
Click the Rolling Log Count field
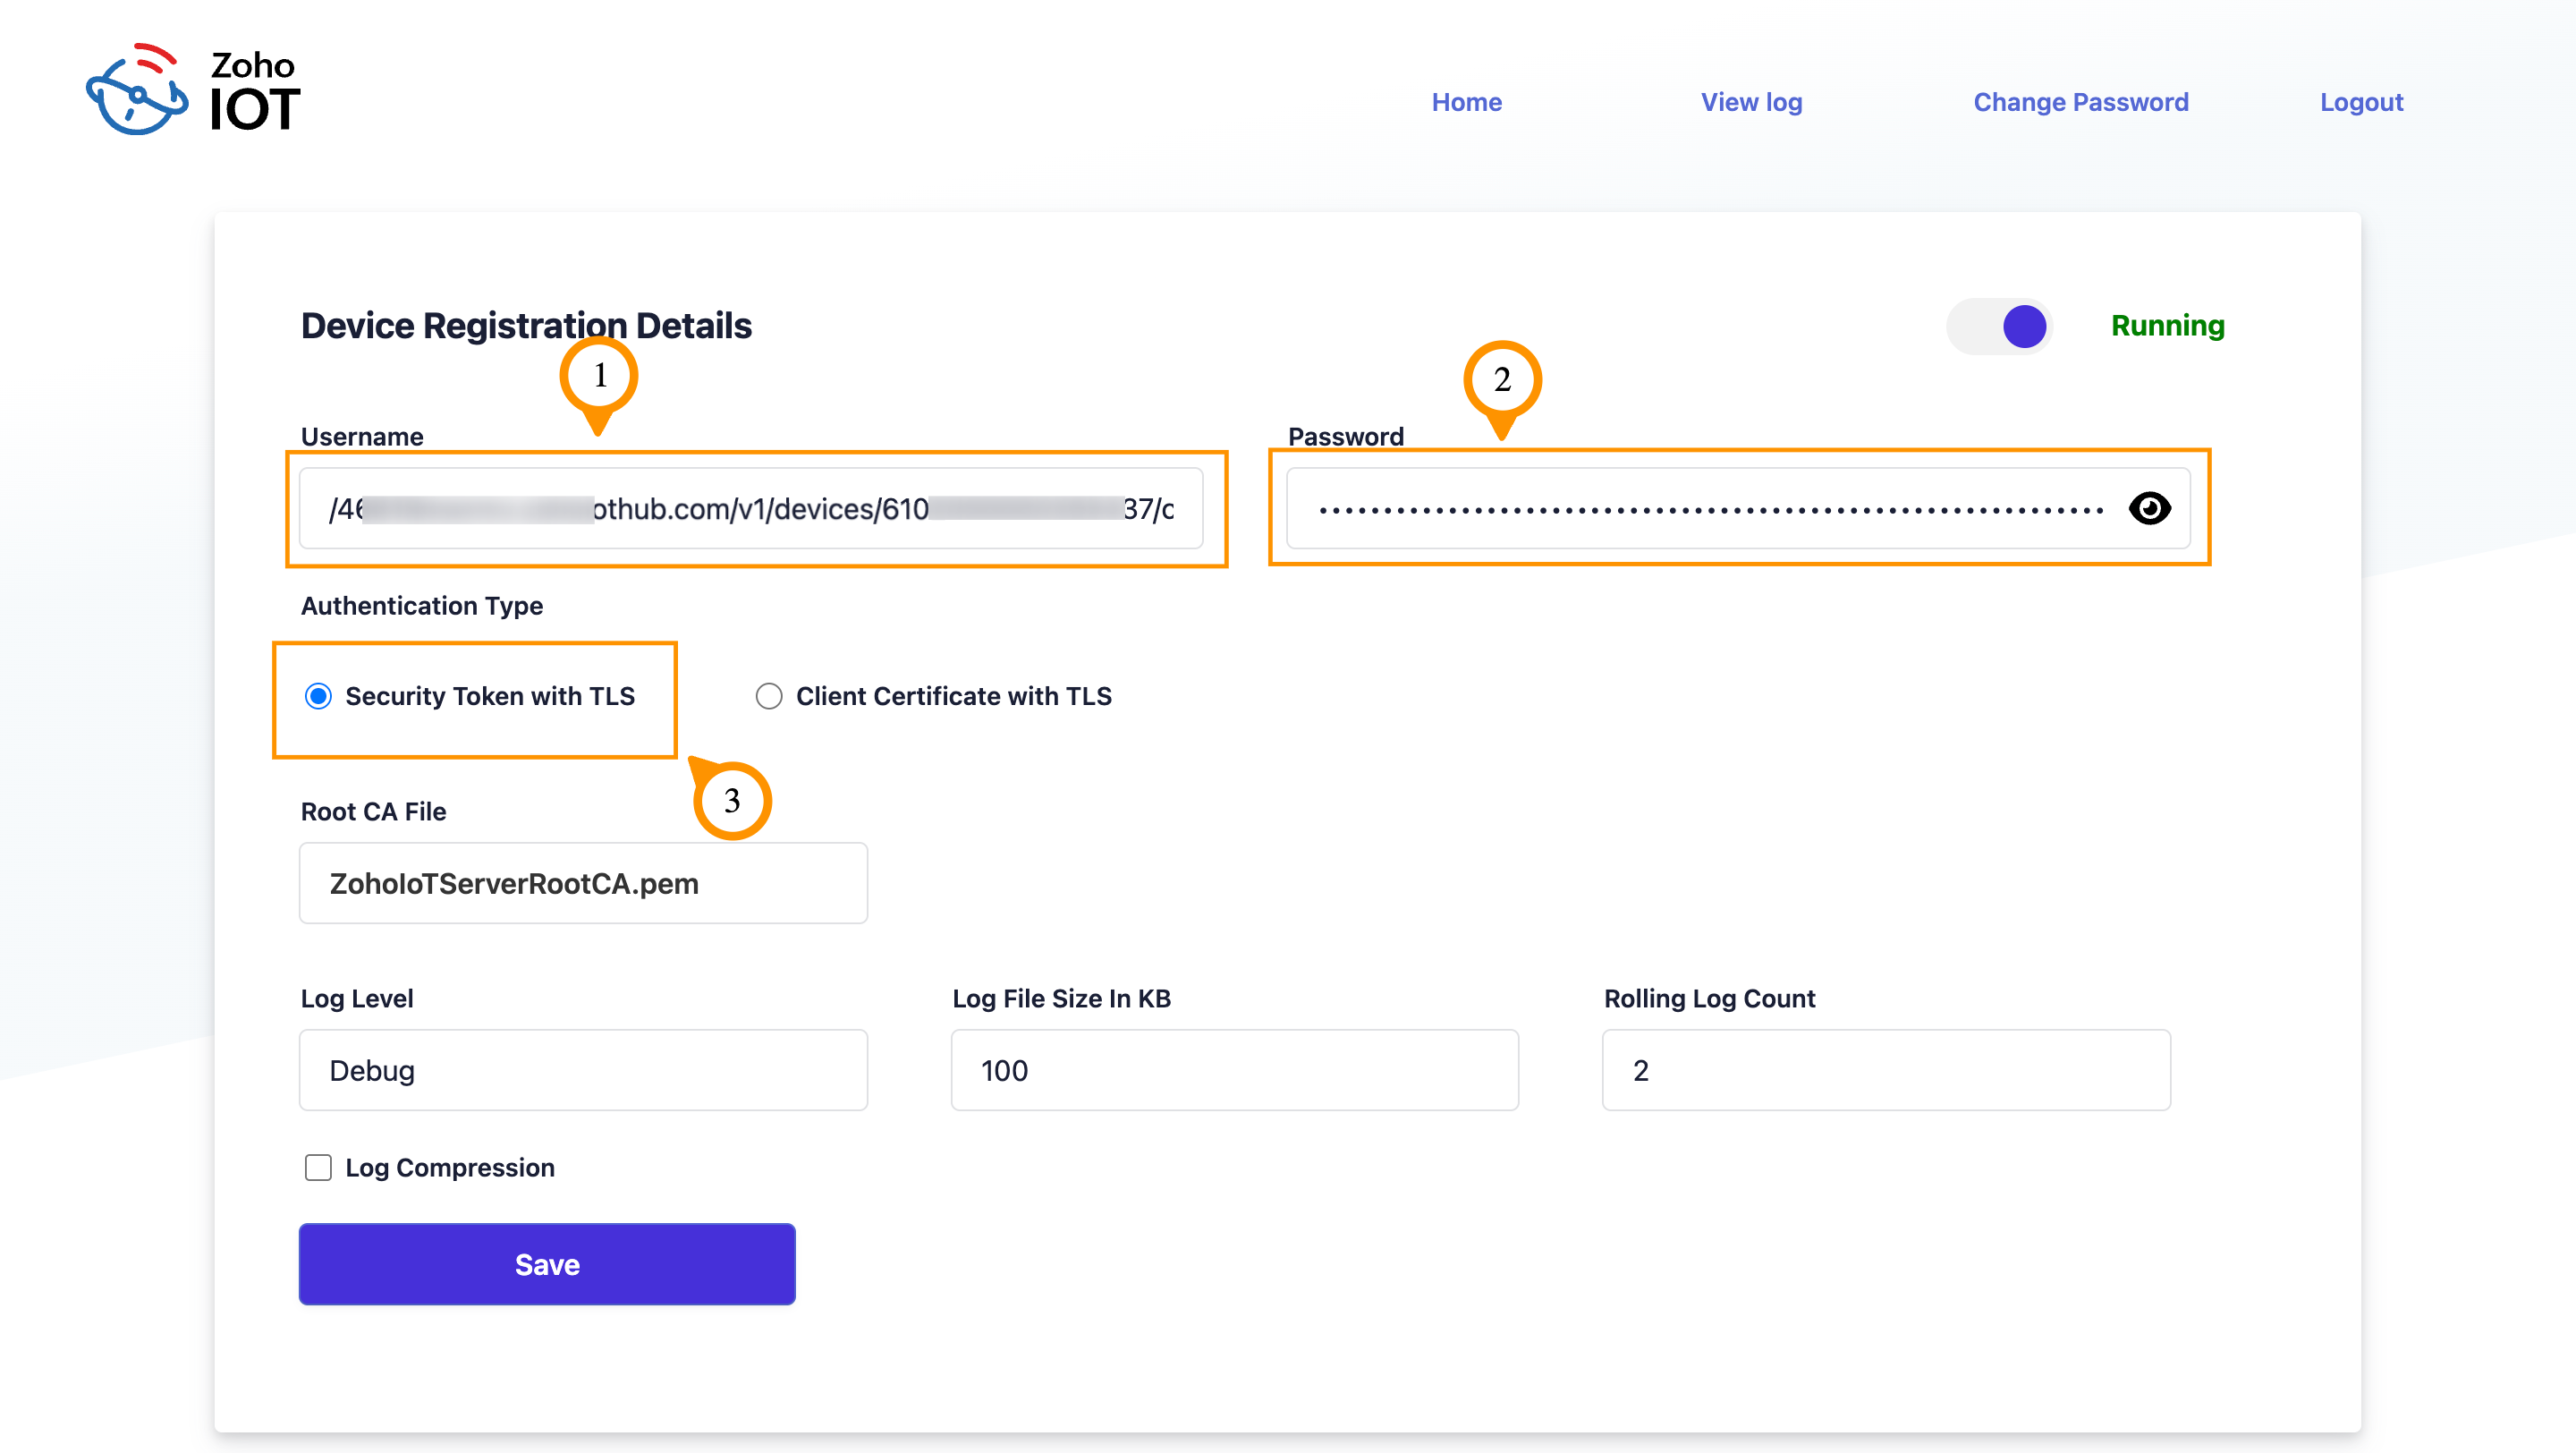1886,1070
